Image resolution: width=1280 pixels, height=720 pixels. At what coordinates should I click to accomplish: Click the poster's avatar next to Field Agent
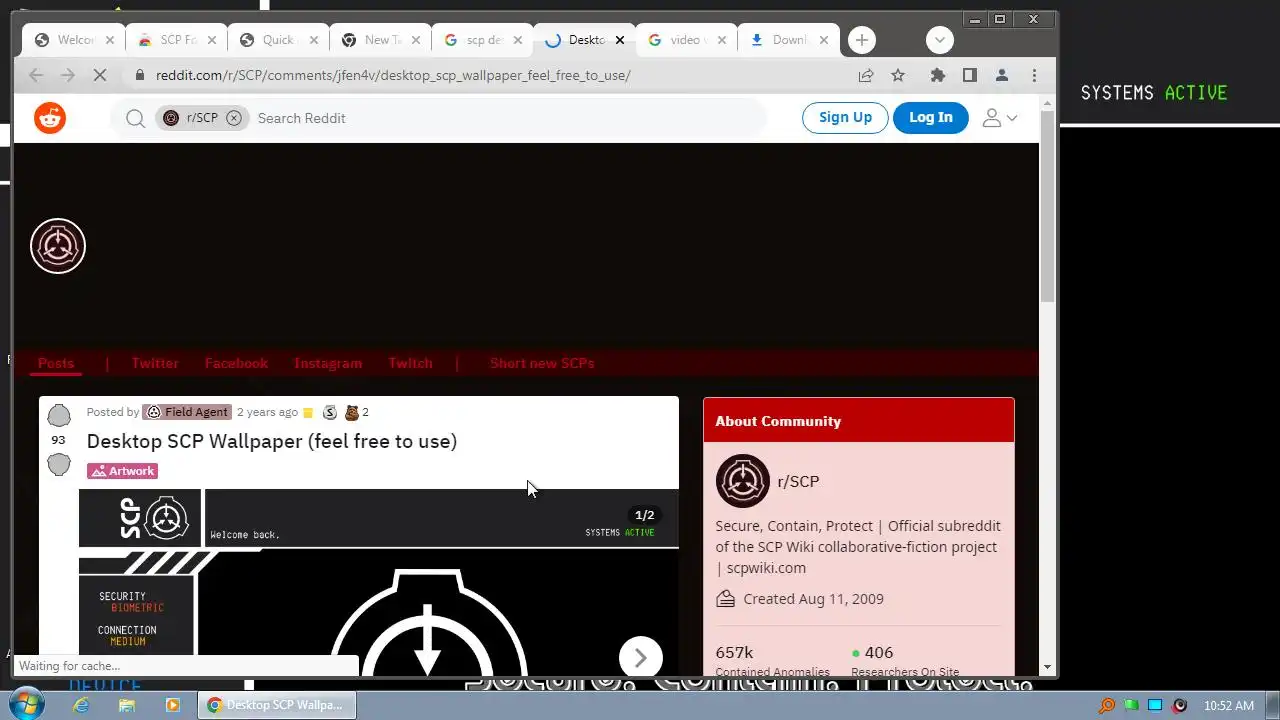tap(152, 412)
